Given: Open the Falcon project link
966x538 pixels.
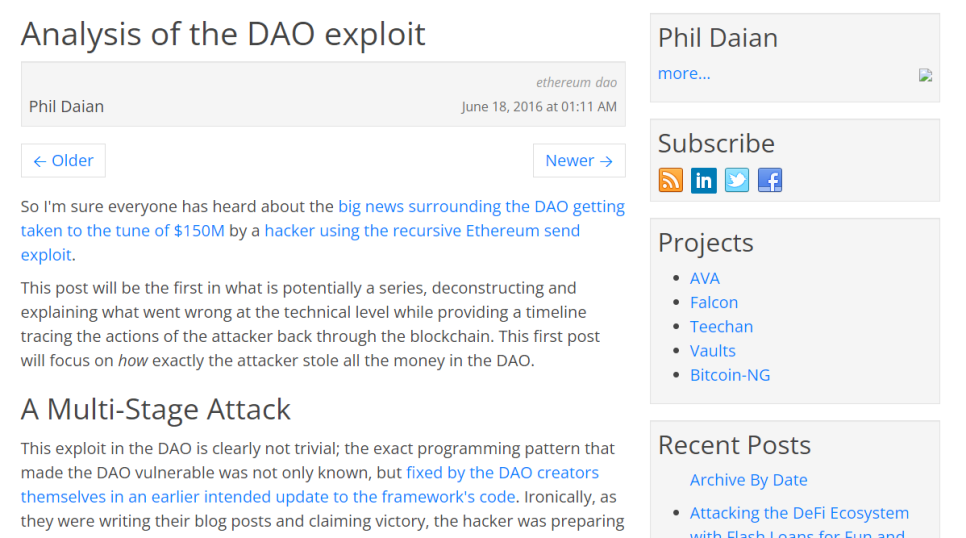Looking at the screenshot, I should [x=714, y=303].
